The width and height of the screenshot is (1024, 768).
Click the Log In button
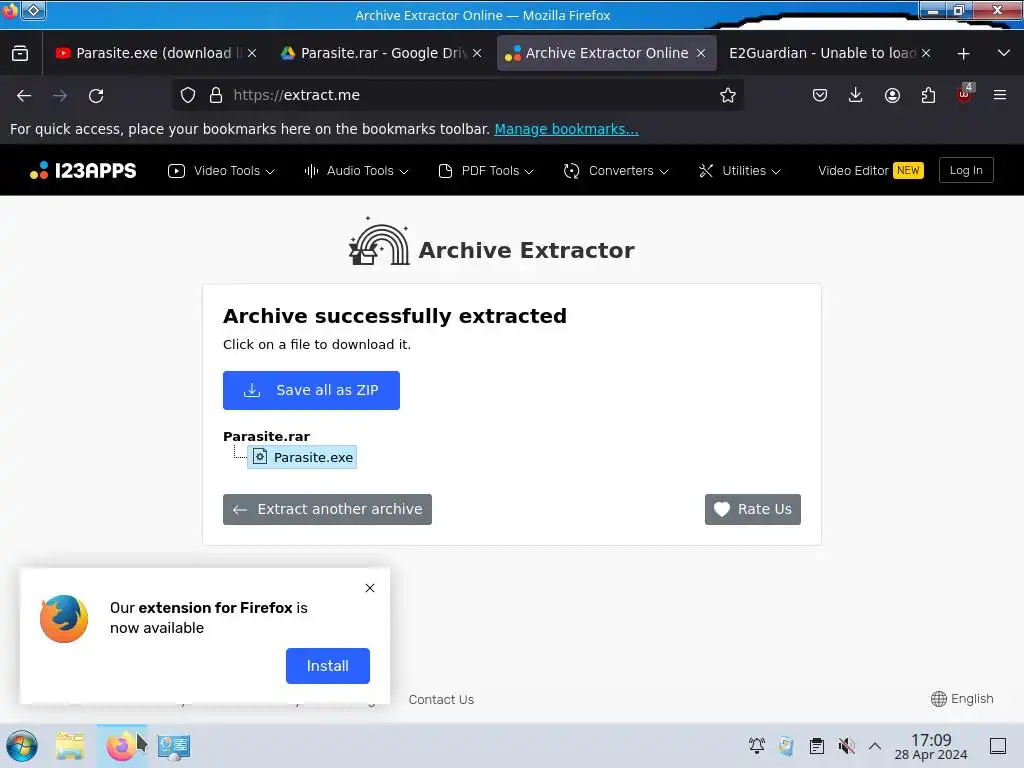click(x=966, y=170)
